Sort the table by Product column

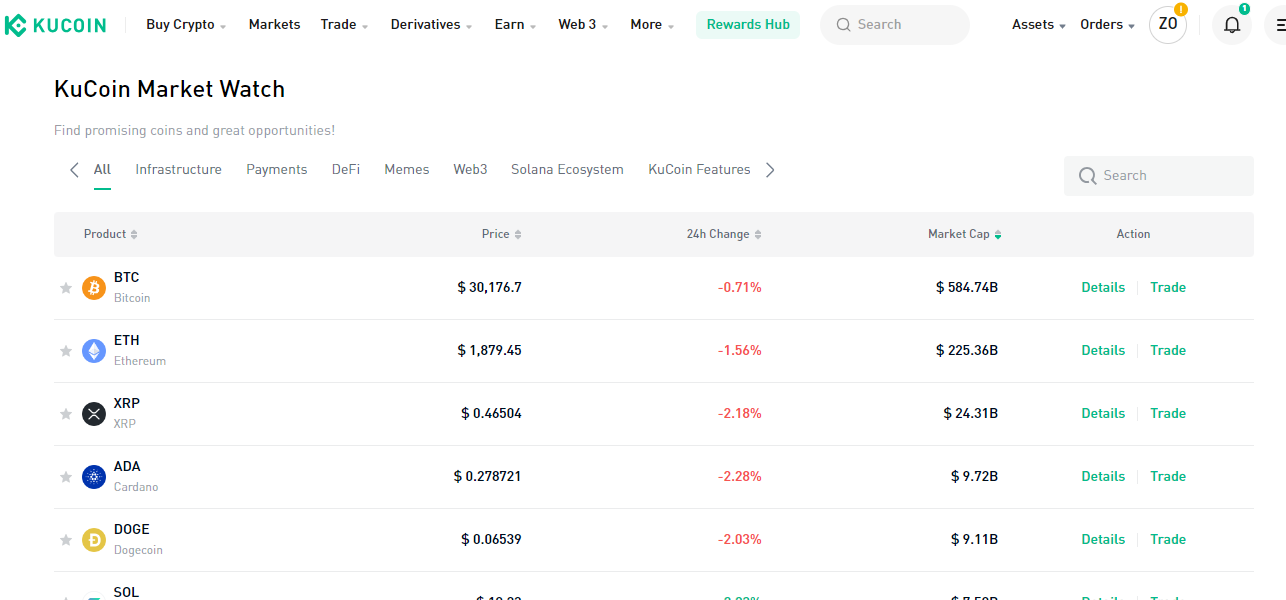point(111,234)
